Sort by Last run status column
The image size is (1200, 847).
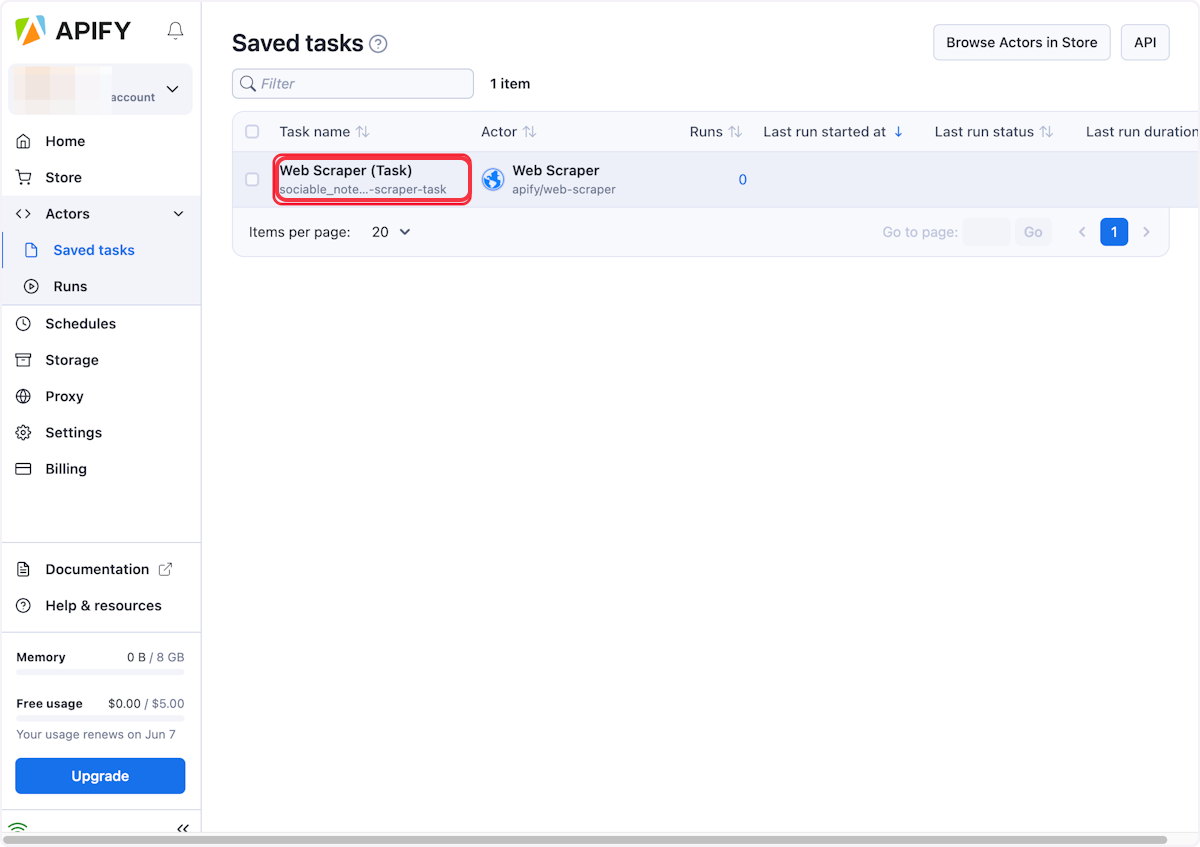(x=994, y=132)
